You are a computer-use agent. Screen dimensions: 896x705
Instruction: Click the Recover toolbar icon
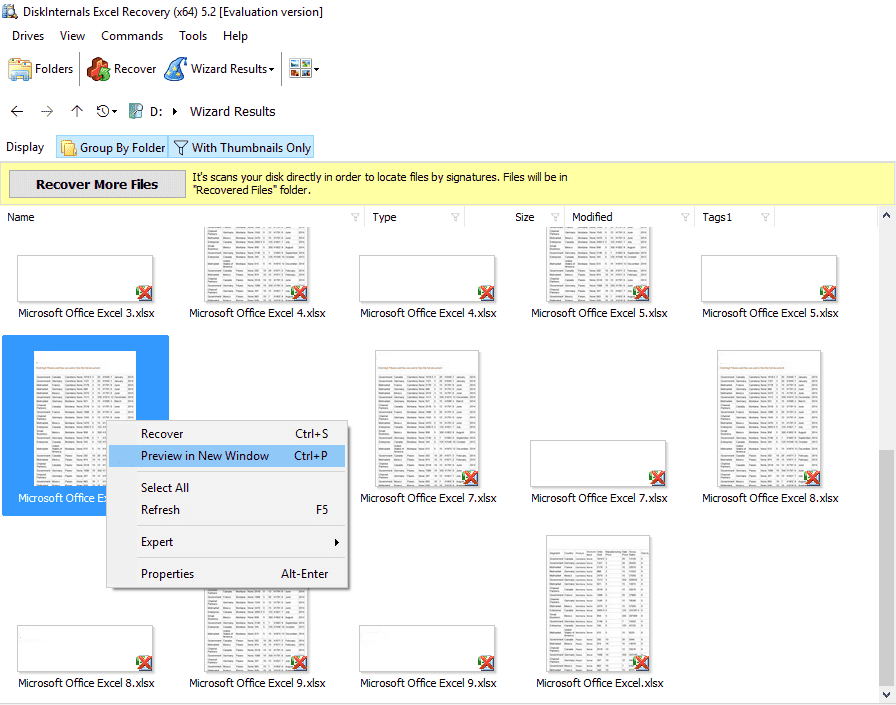(99, 69)
